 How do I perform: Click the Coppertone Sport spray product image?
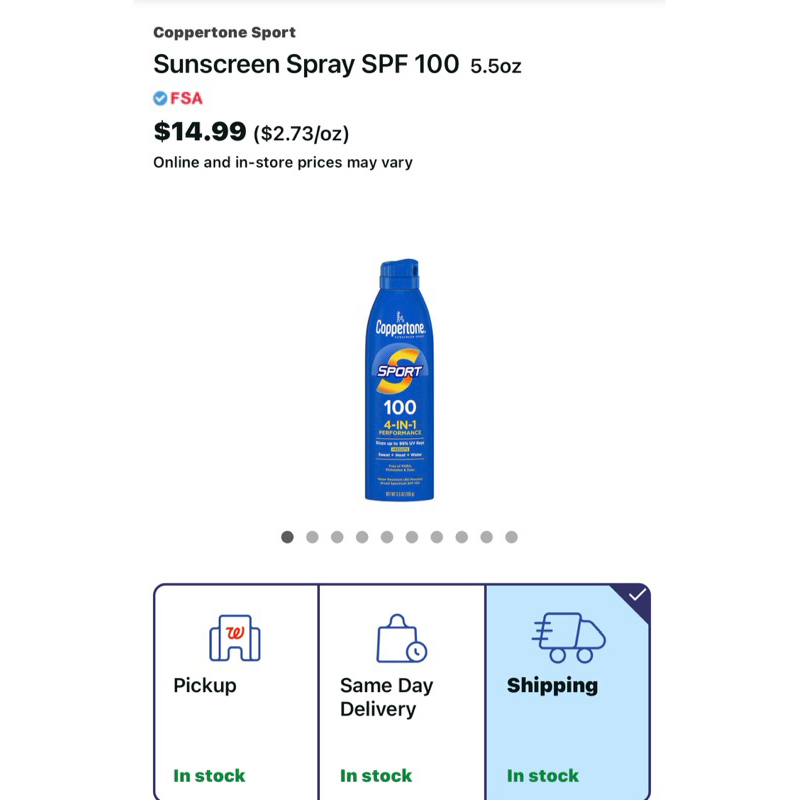399,380
